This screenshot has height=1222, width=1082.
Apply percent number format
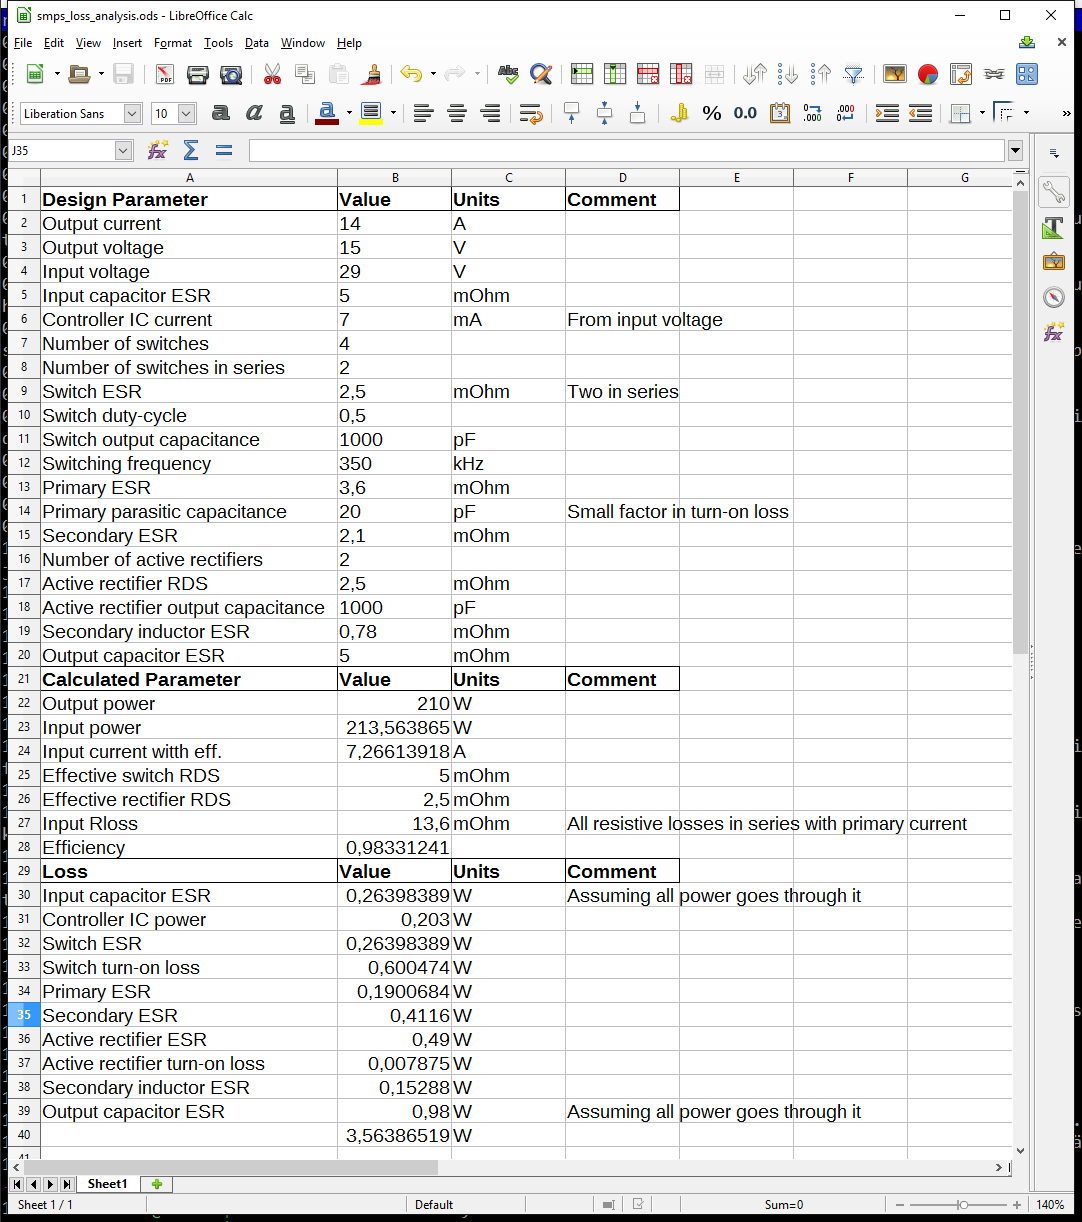[712, 114]
